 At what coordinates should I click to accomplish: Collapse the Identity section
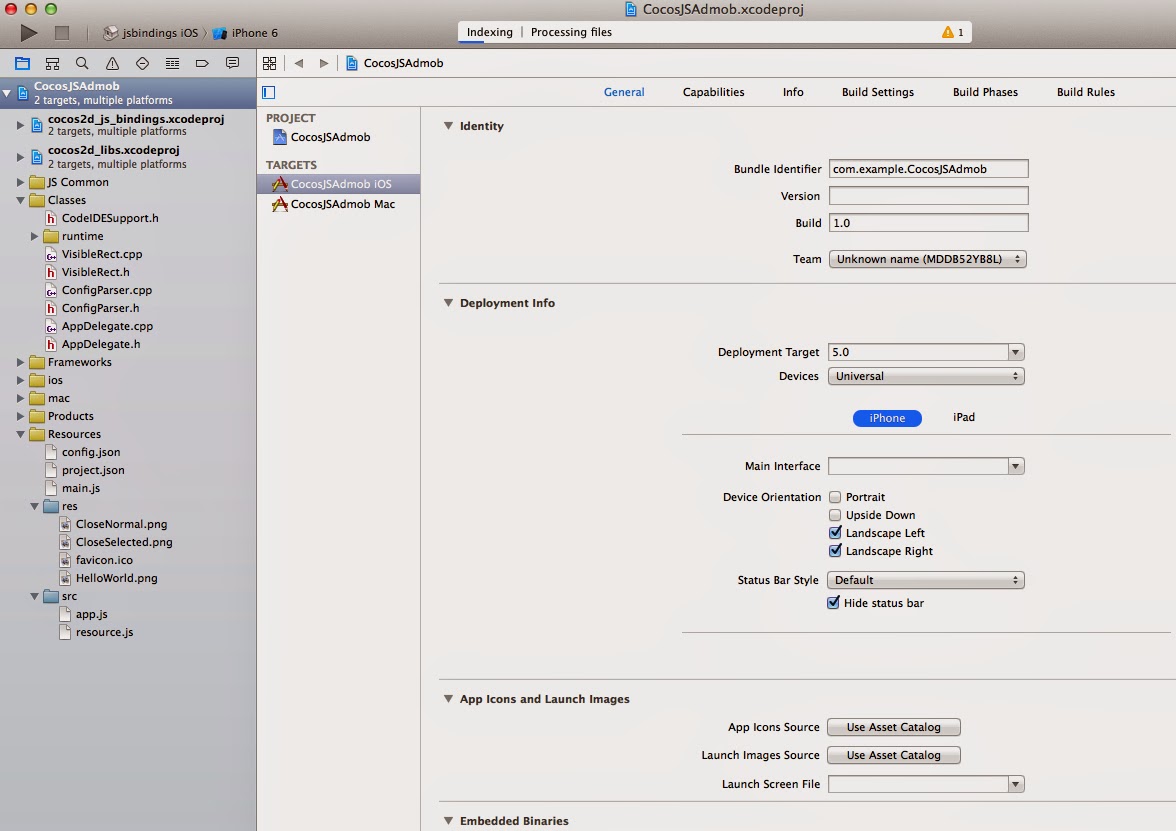tap(448, 126)
